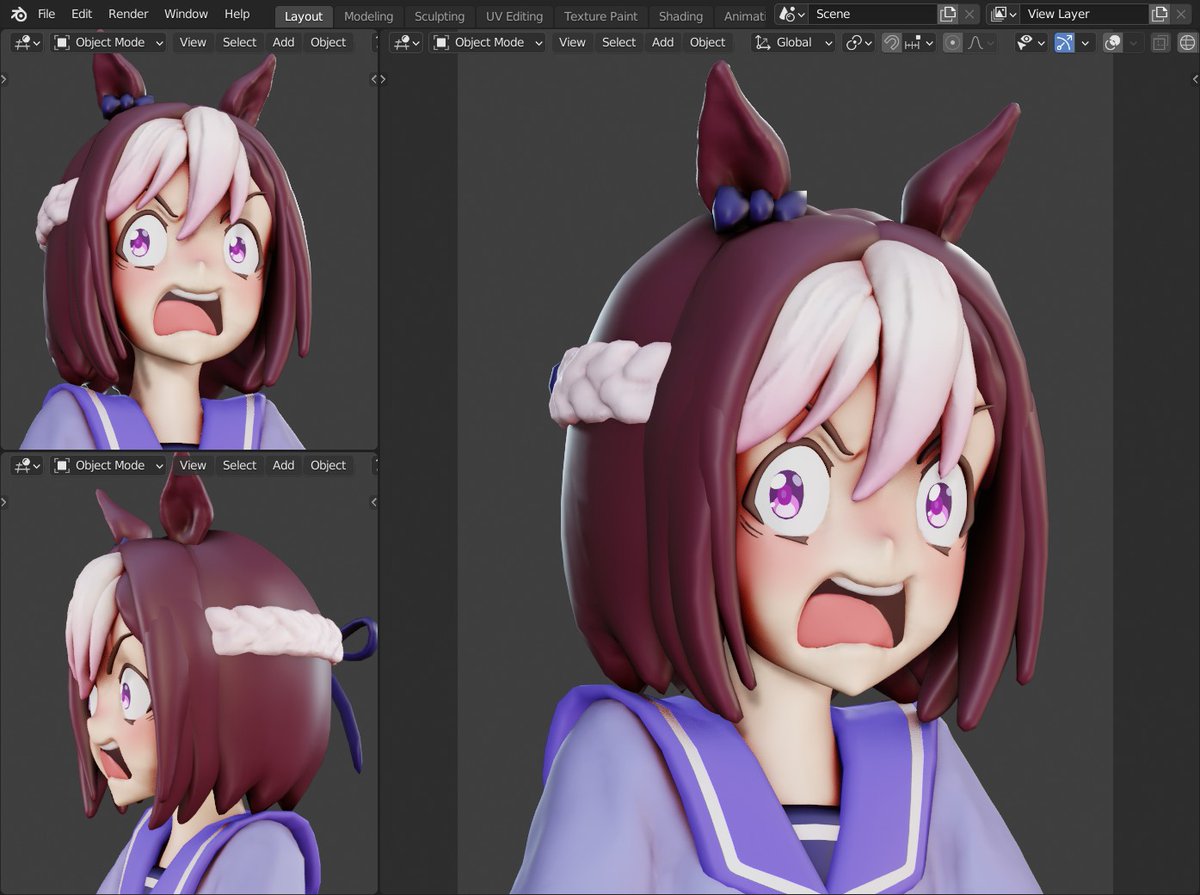Open Object menu in top-left viewport
Image resolution: width=1200 pixels, height=895 pixels.
[x=328, y=42]
